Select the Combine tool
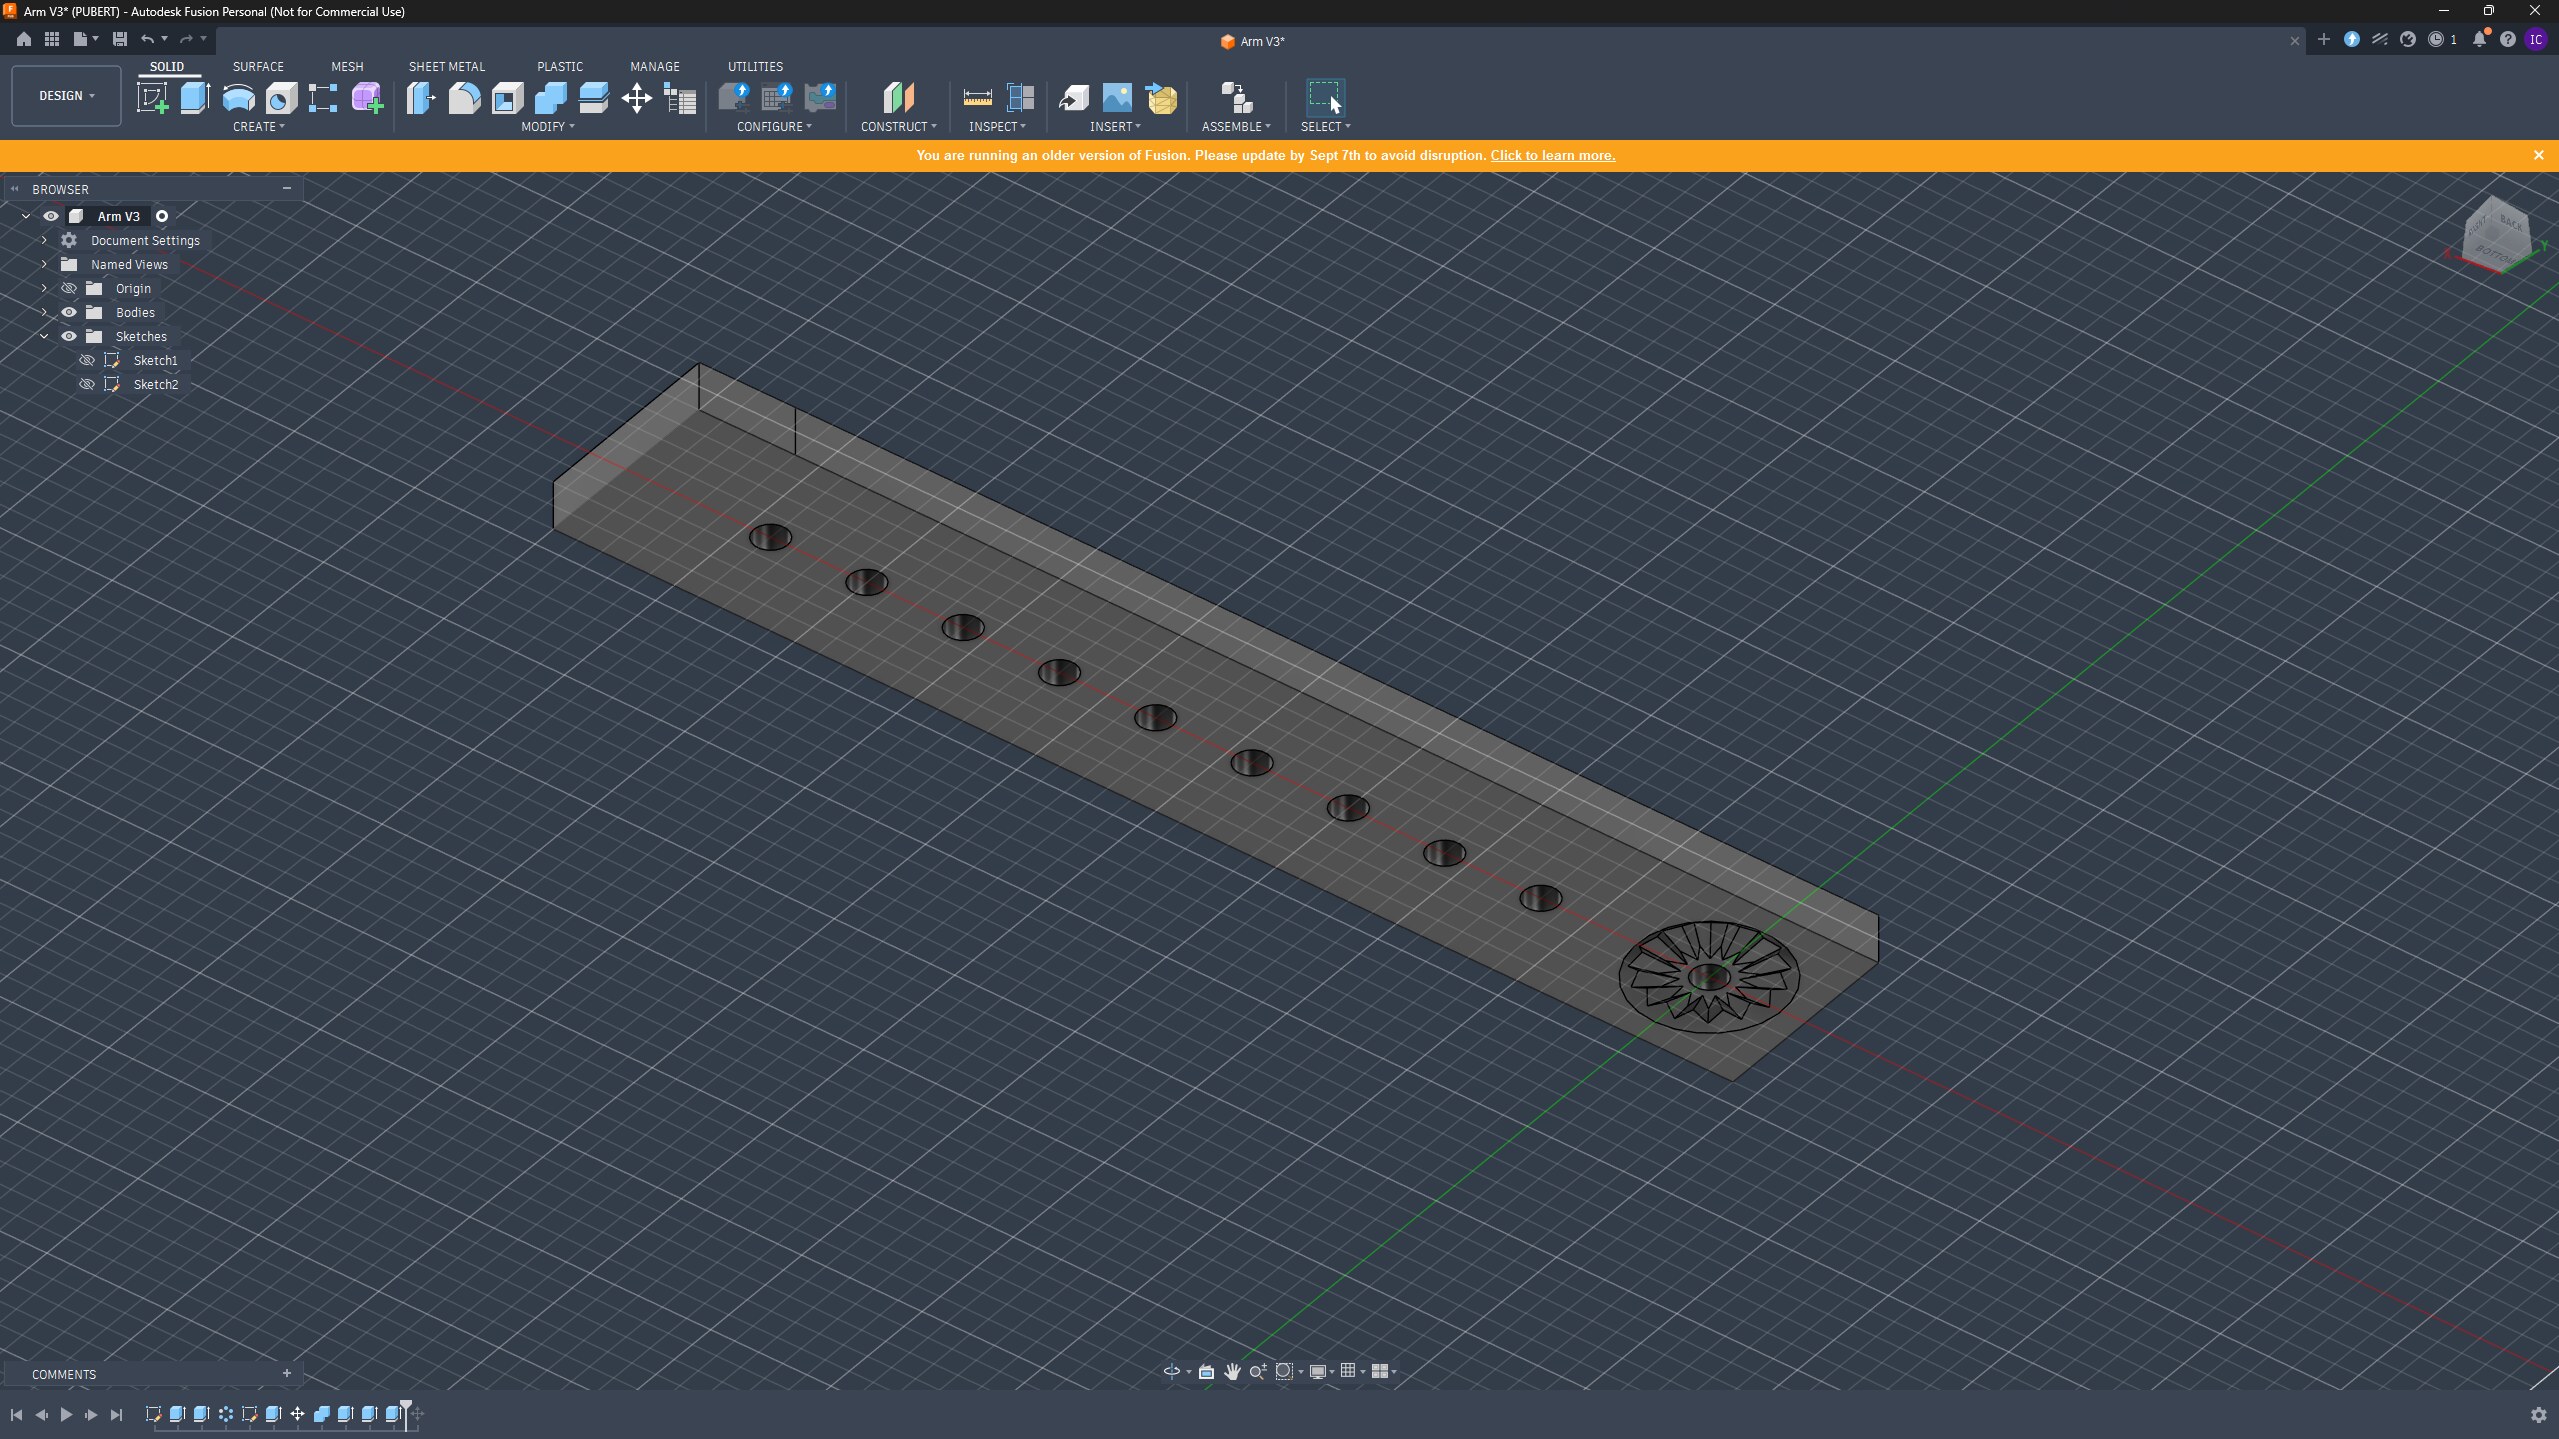The height and width of the screenshot is (1439, 2559). coord(550,98)
